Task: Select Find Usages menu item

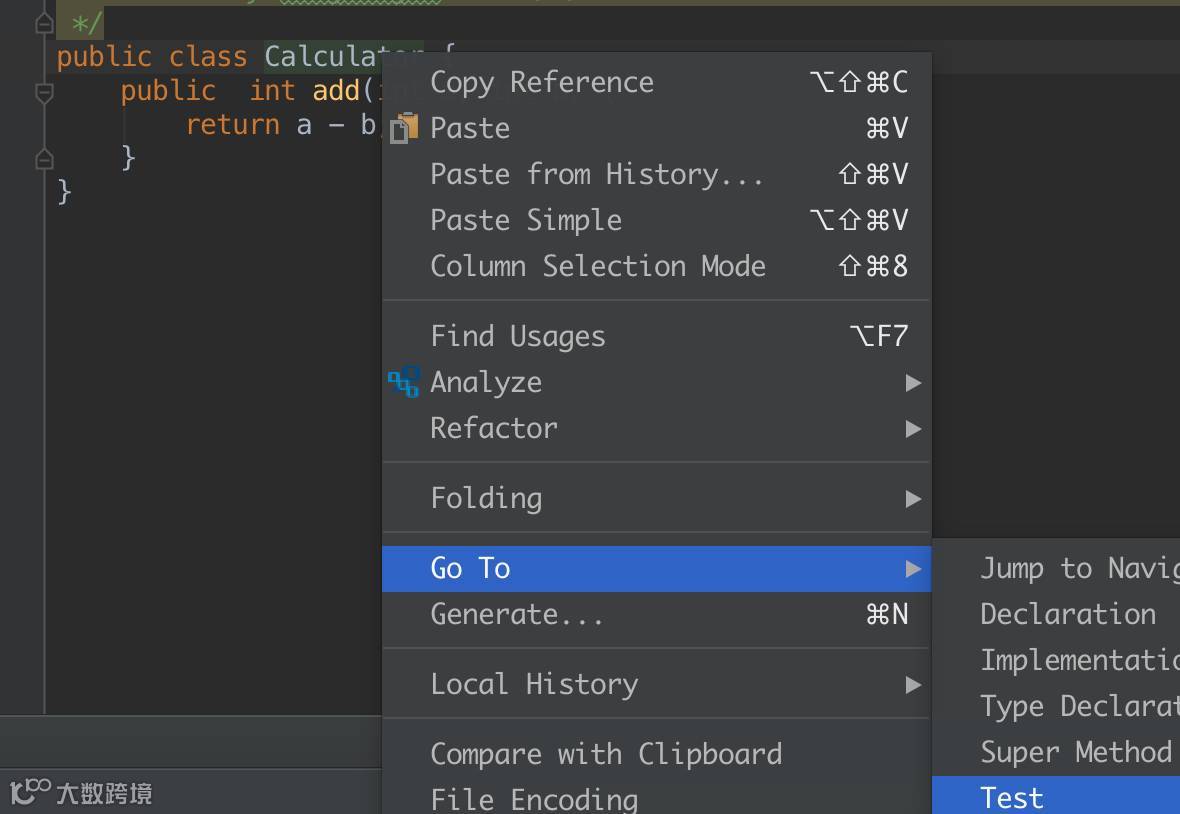Action: [x=517, y=337]
